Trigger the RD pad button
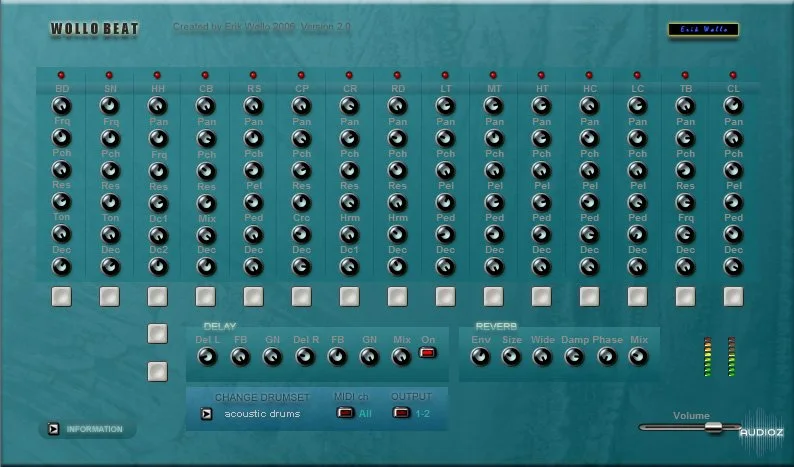The height and width of the screenshot is (467, 794). coord(398,297)
